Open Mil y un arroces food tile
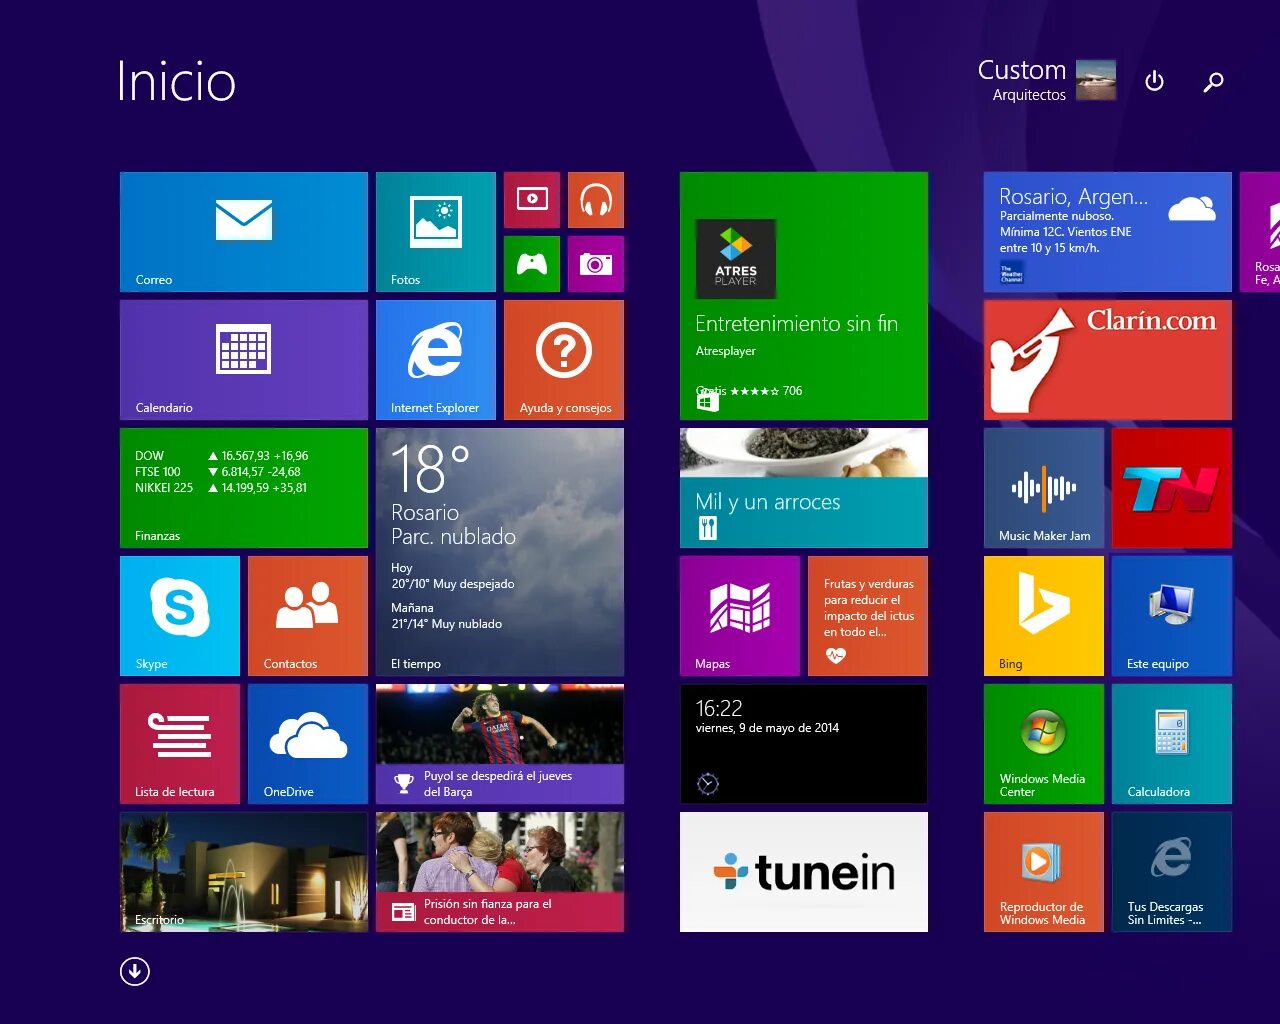1280x1024 pixels. point(804,488)
